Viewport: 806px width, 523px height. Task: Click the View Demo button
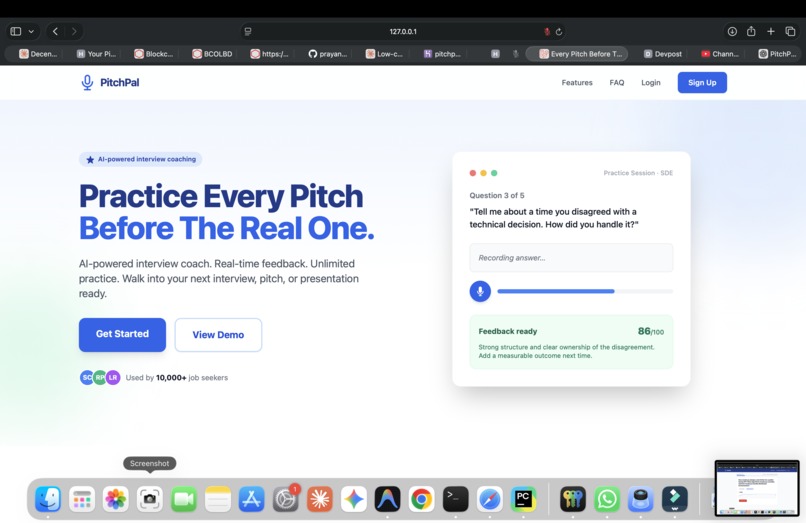218,335
